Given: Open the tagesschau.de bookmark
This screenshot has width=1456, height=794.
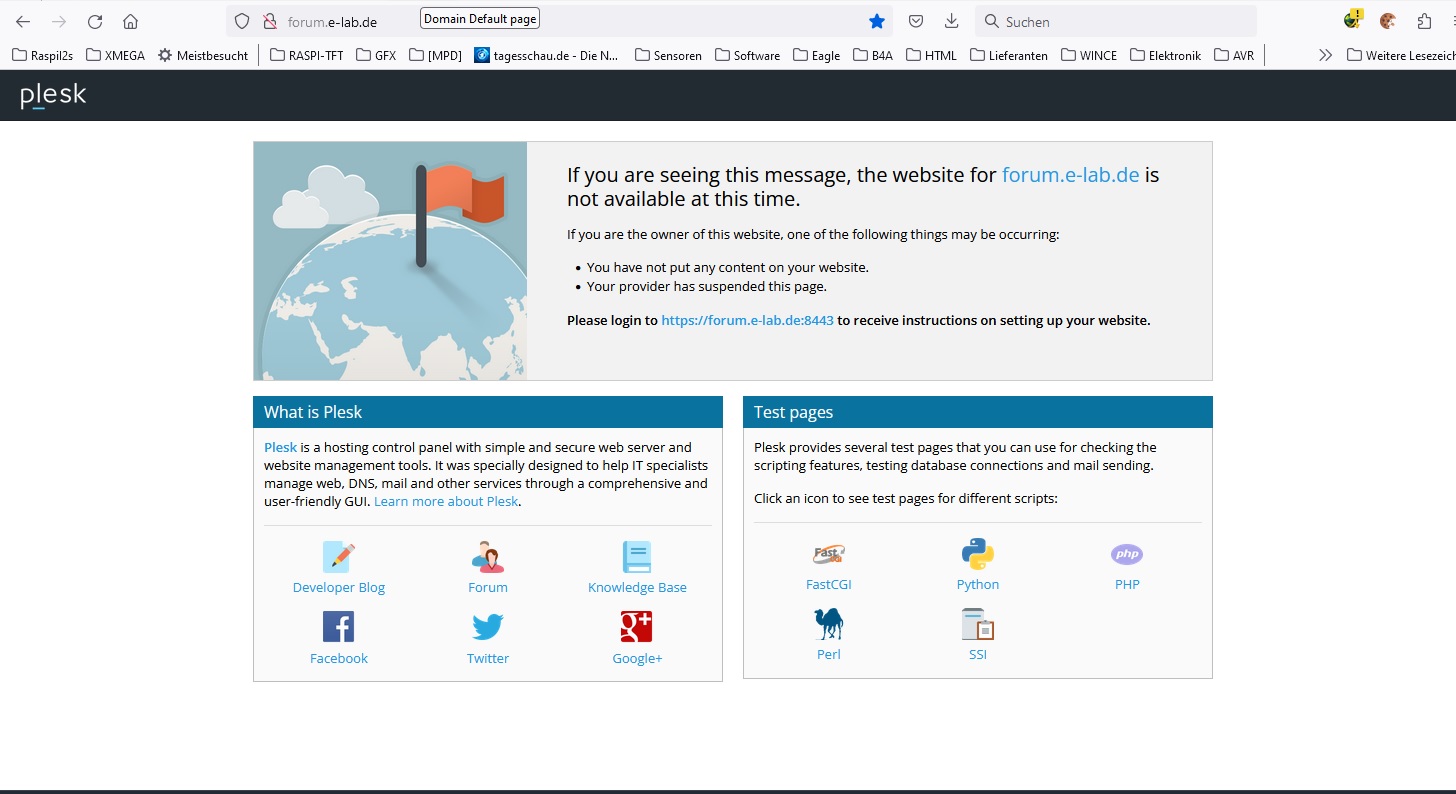Looking at the screenshot, I should point(546,55).
